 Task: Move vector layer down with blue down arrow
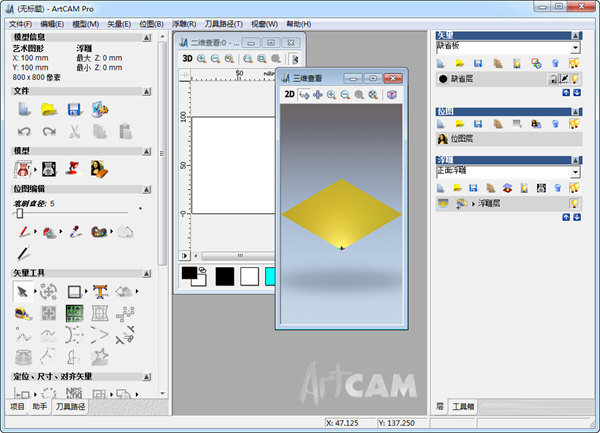[577, 93]
